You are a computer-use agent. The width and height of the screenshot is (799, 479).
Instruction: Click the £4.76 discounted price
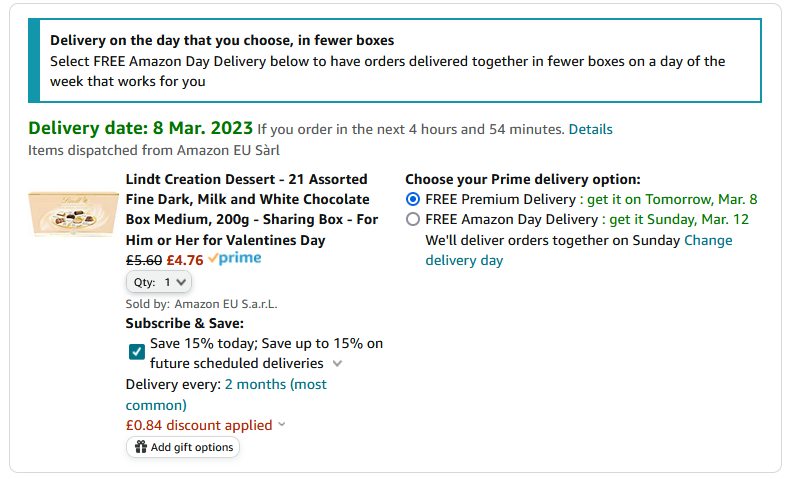[x=184, y=260]
